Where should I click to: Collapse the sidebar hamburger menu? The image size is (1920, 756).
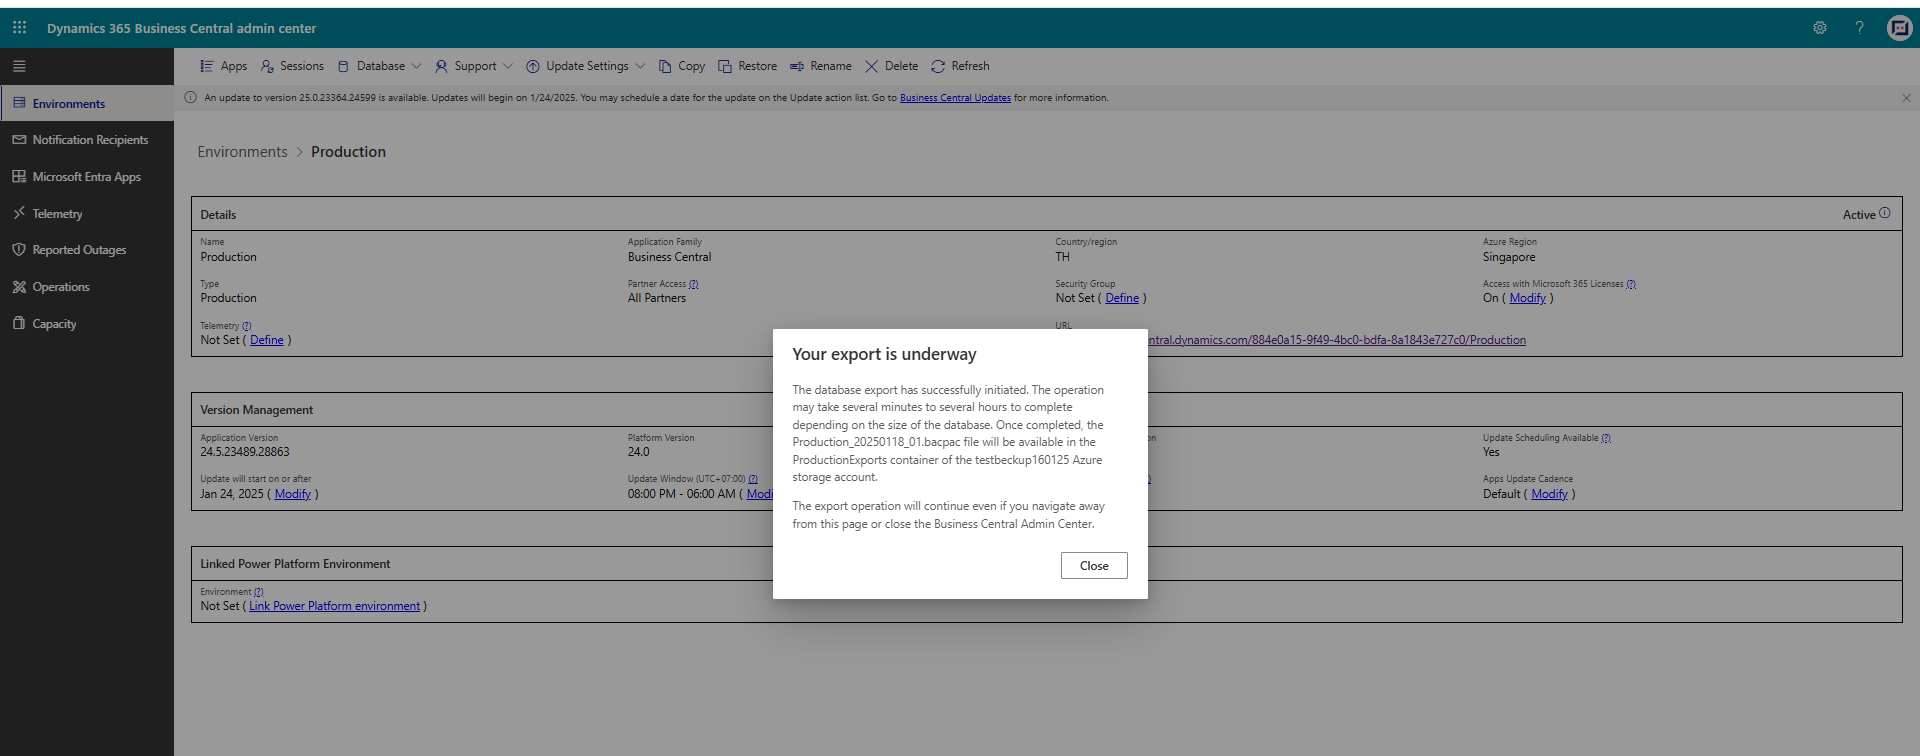(19, 66)
